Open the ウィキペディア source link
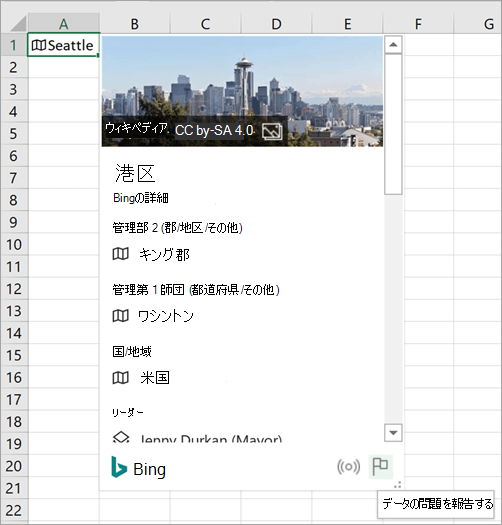This screenshot has width=502, height=525. 137,128
